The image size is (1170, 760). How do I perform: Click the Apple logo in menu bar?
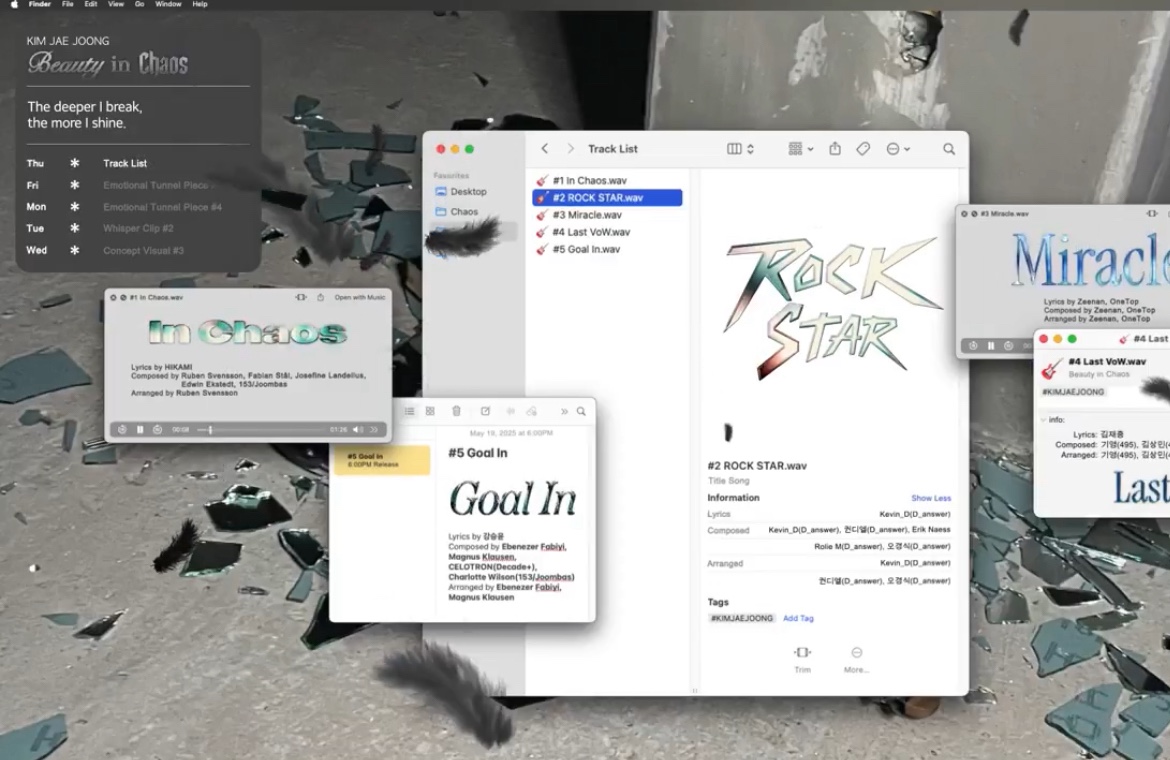13,5
